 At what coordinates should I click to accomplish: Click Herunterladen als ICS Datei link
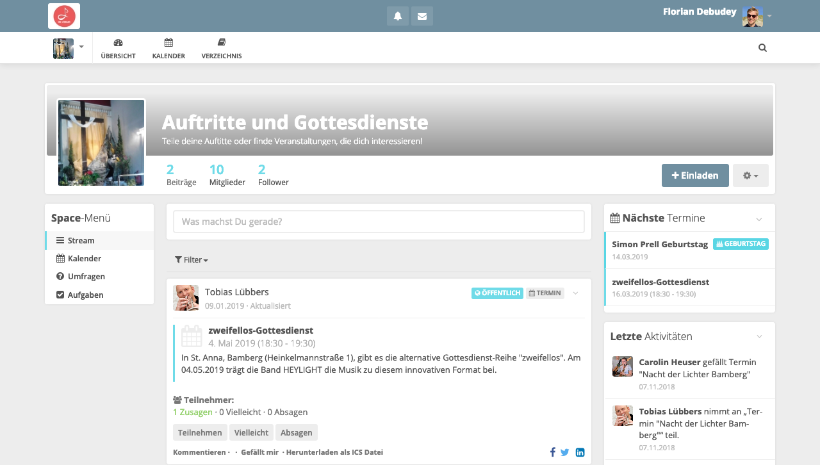(x=334, y=452)
